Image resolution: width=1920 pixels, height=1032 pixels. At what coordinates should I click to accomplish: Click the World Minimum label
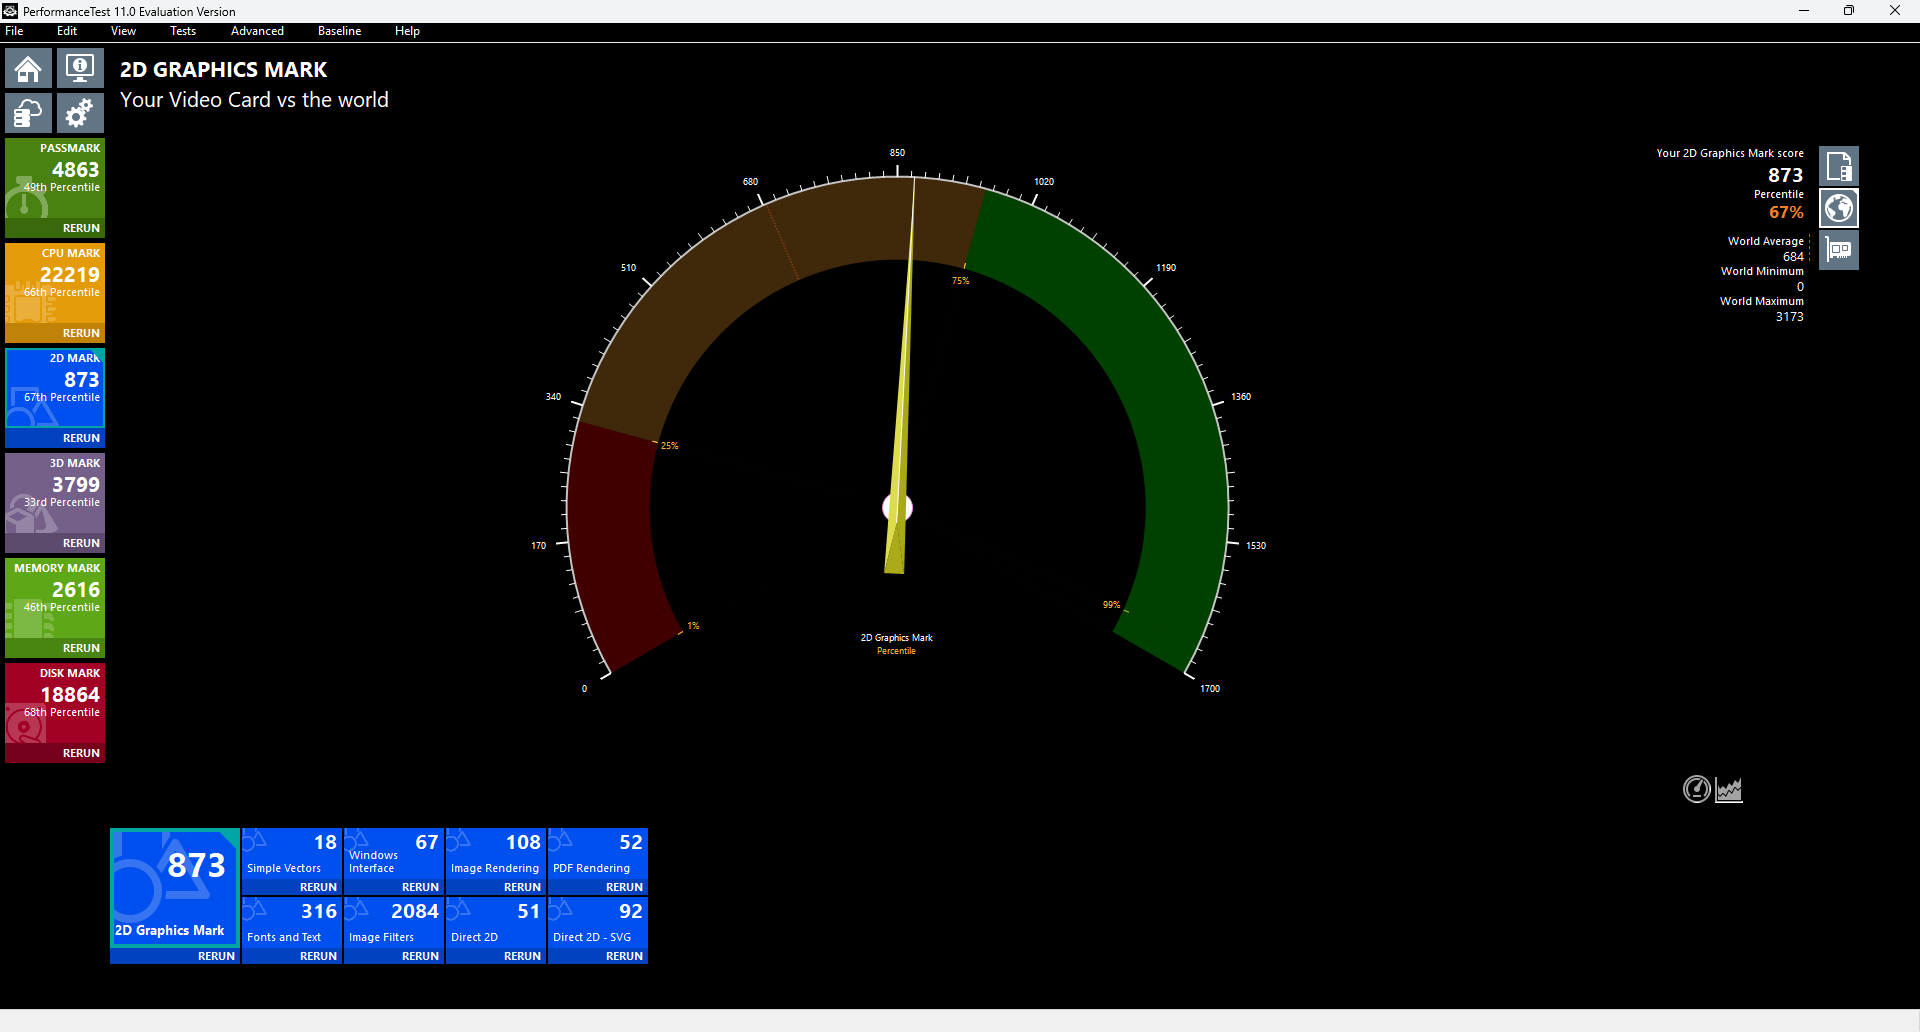click(1762, 271)
